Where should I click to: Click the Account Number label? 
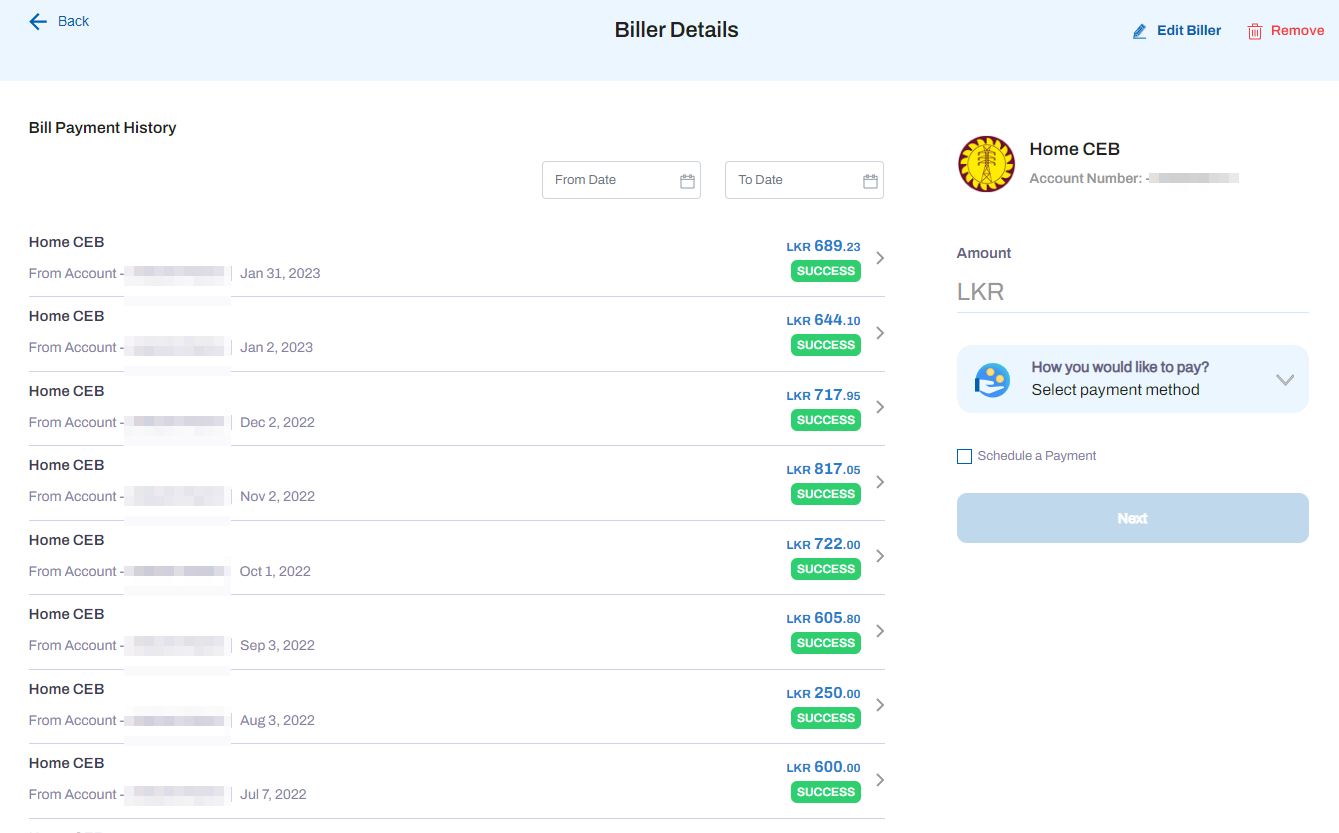point(1086,178)
